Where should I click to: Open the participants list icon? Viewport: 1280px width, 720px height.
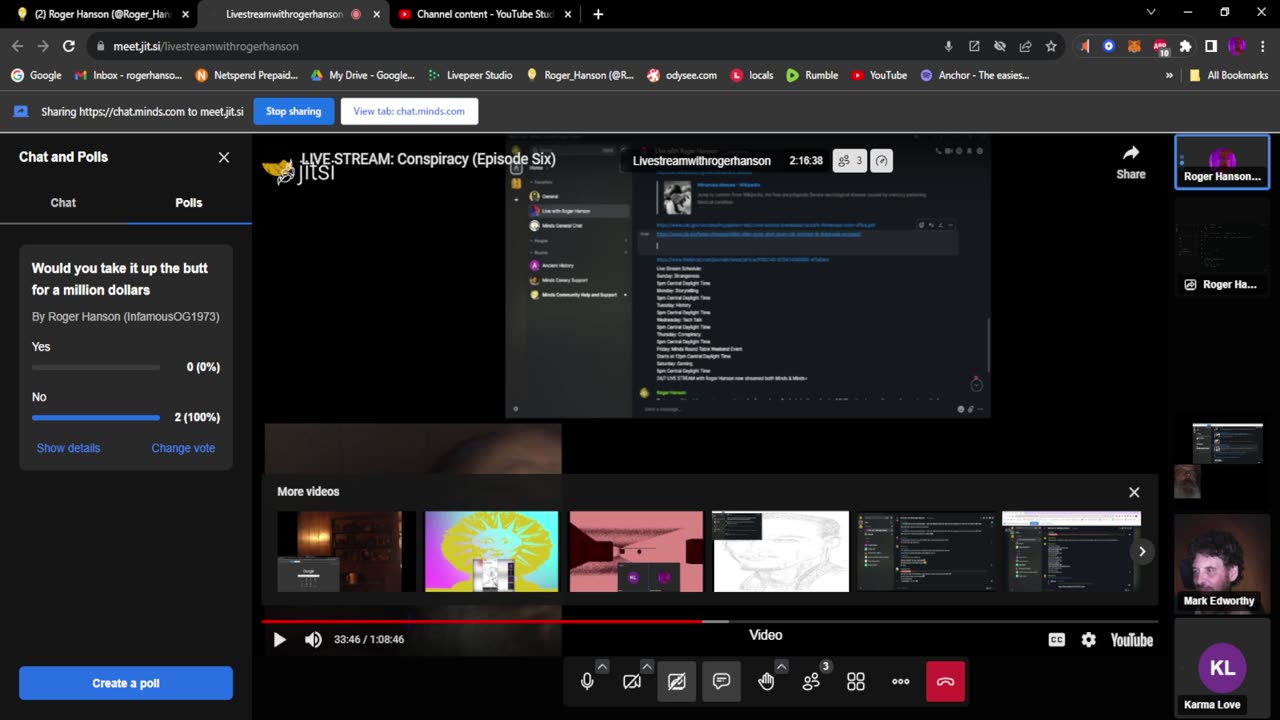811,682
